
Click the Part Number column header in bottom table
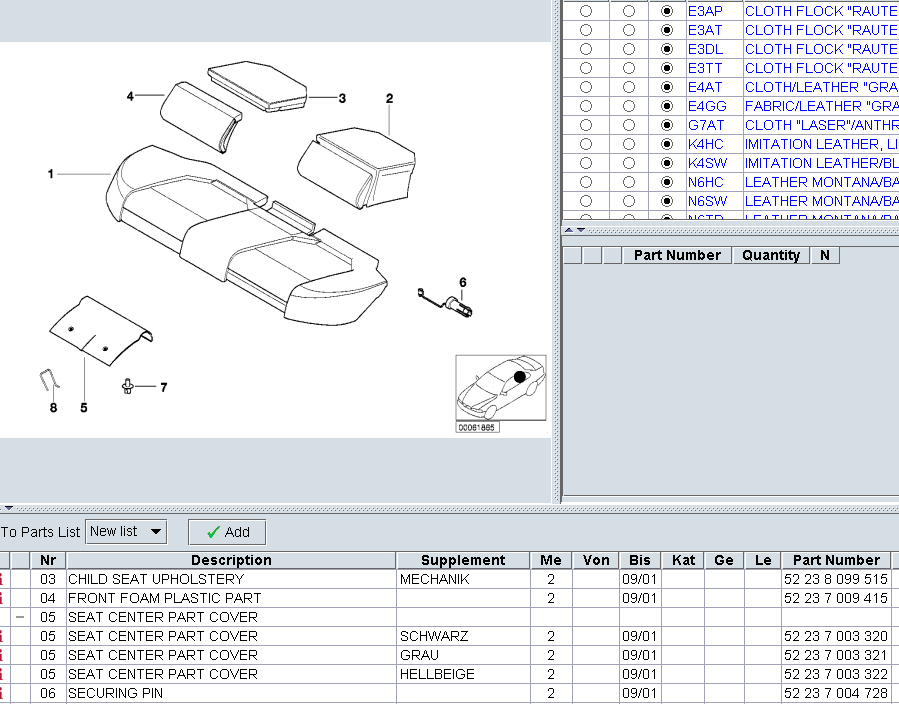tap(836, 560)
